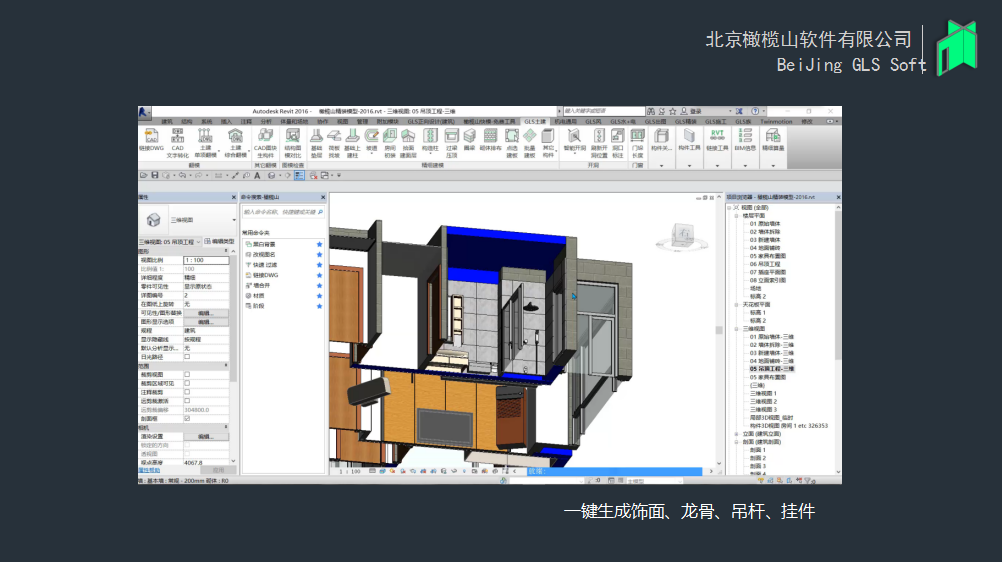
Task: Select the 坡道 ramp tool
Action: click(371, 141)
